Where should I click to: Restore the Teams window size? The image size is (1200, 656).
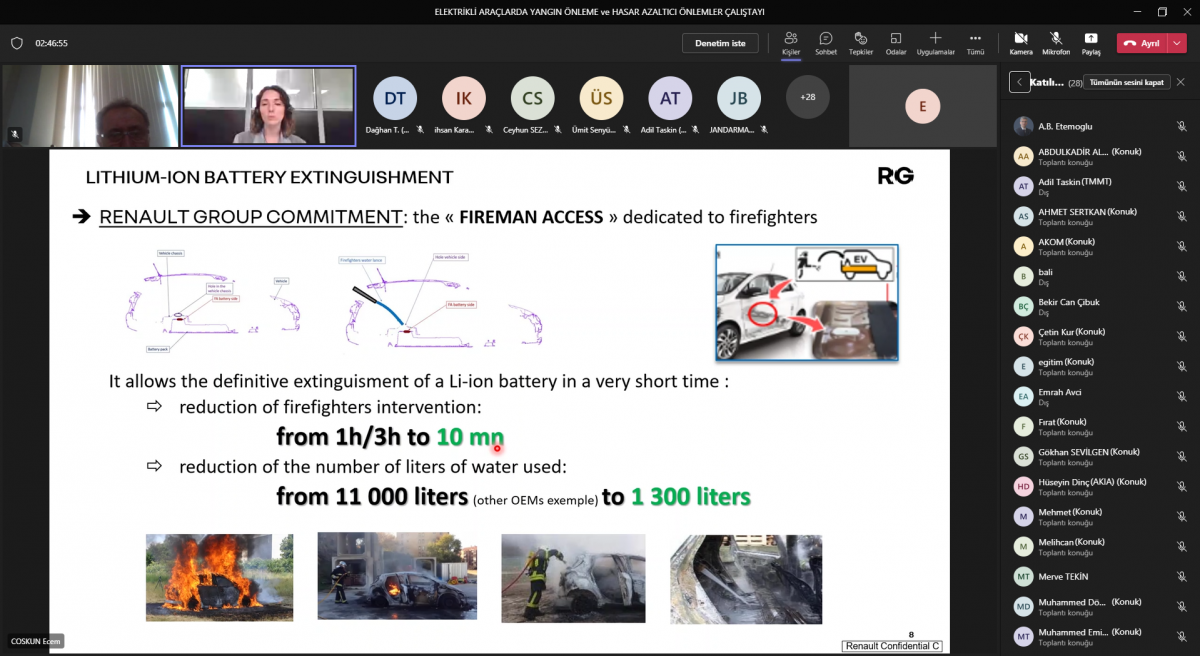(x=1162, y=11)
